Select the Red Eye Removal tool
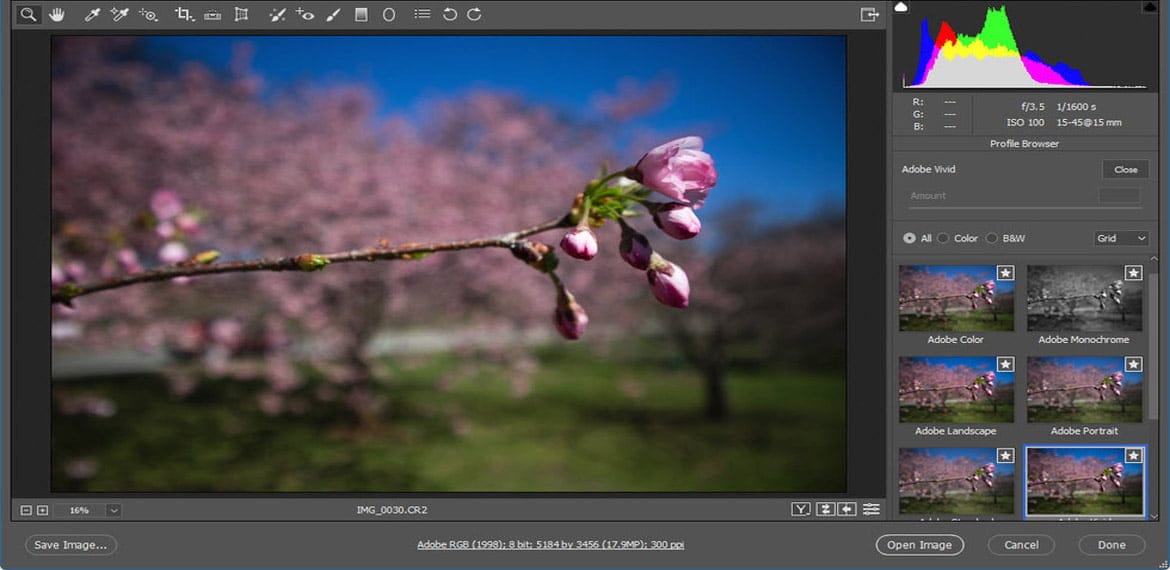This screenshot has width=1170, height=570. tap(304, 14)
